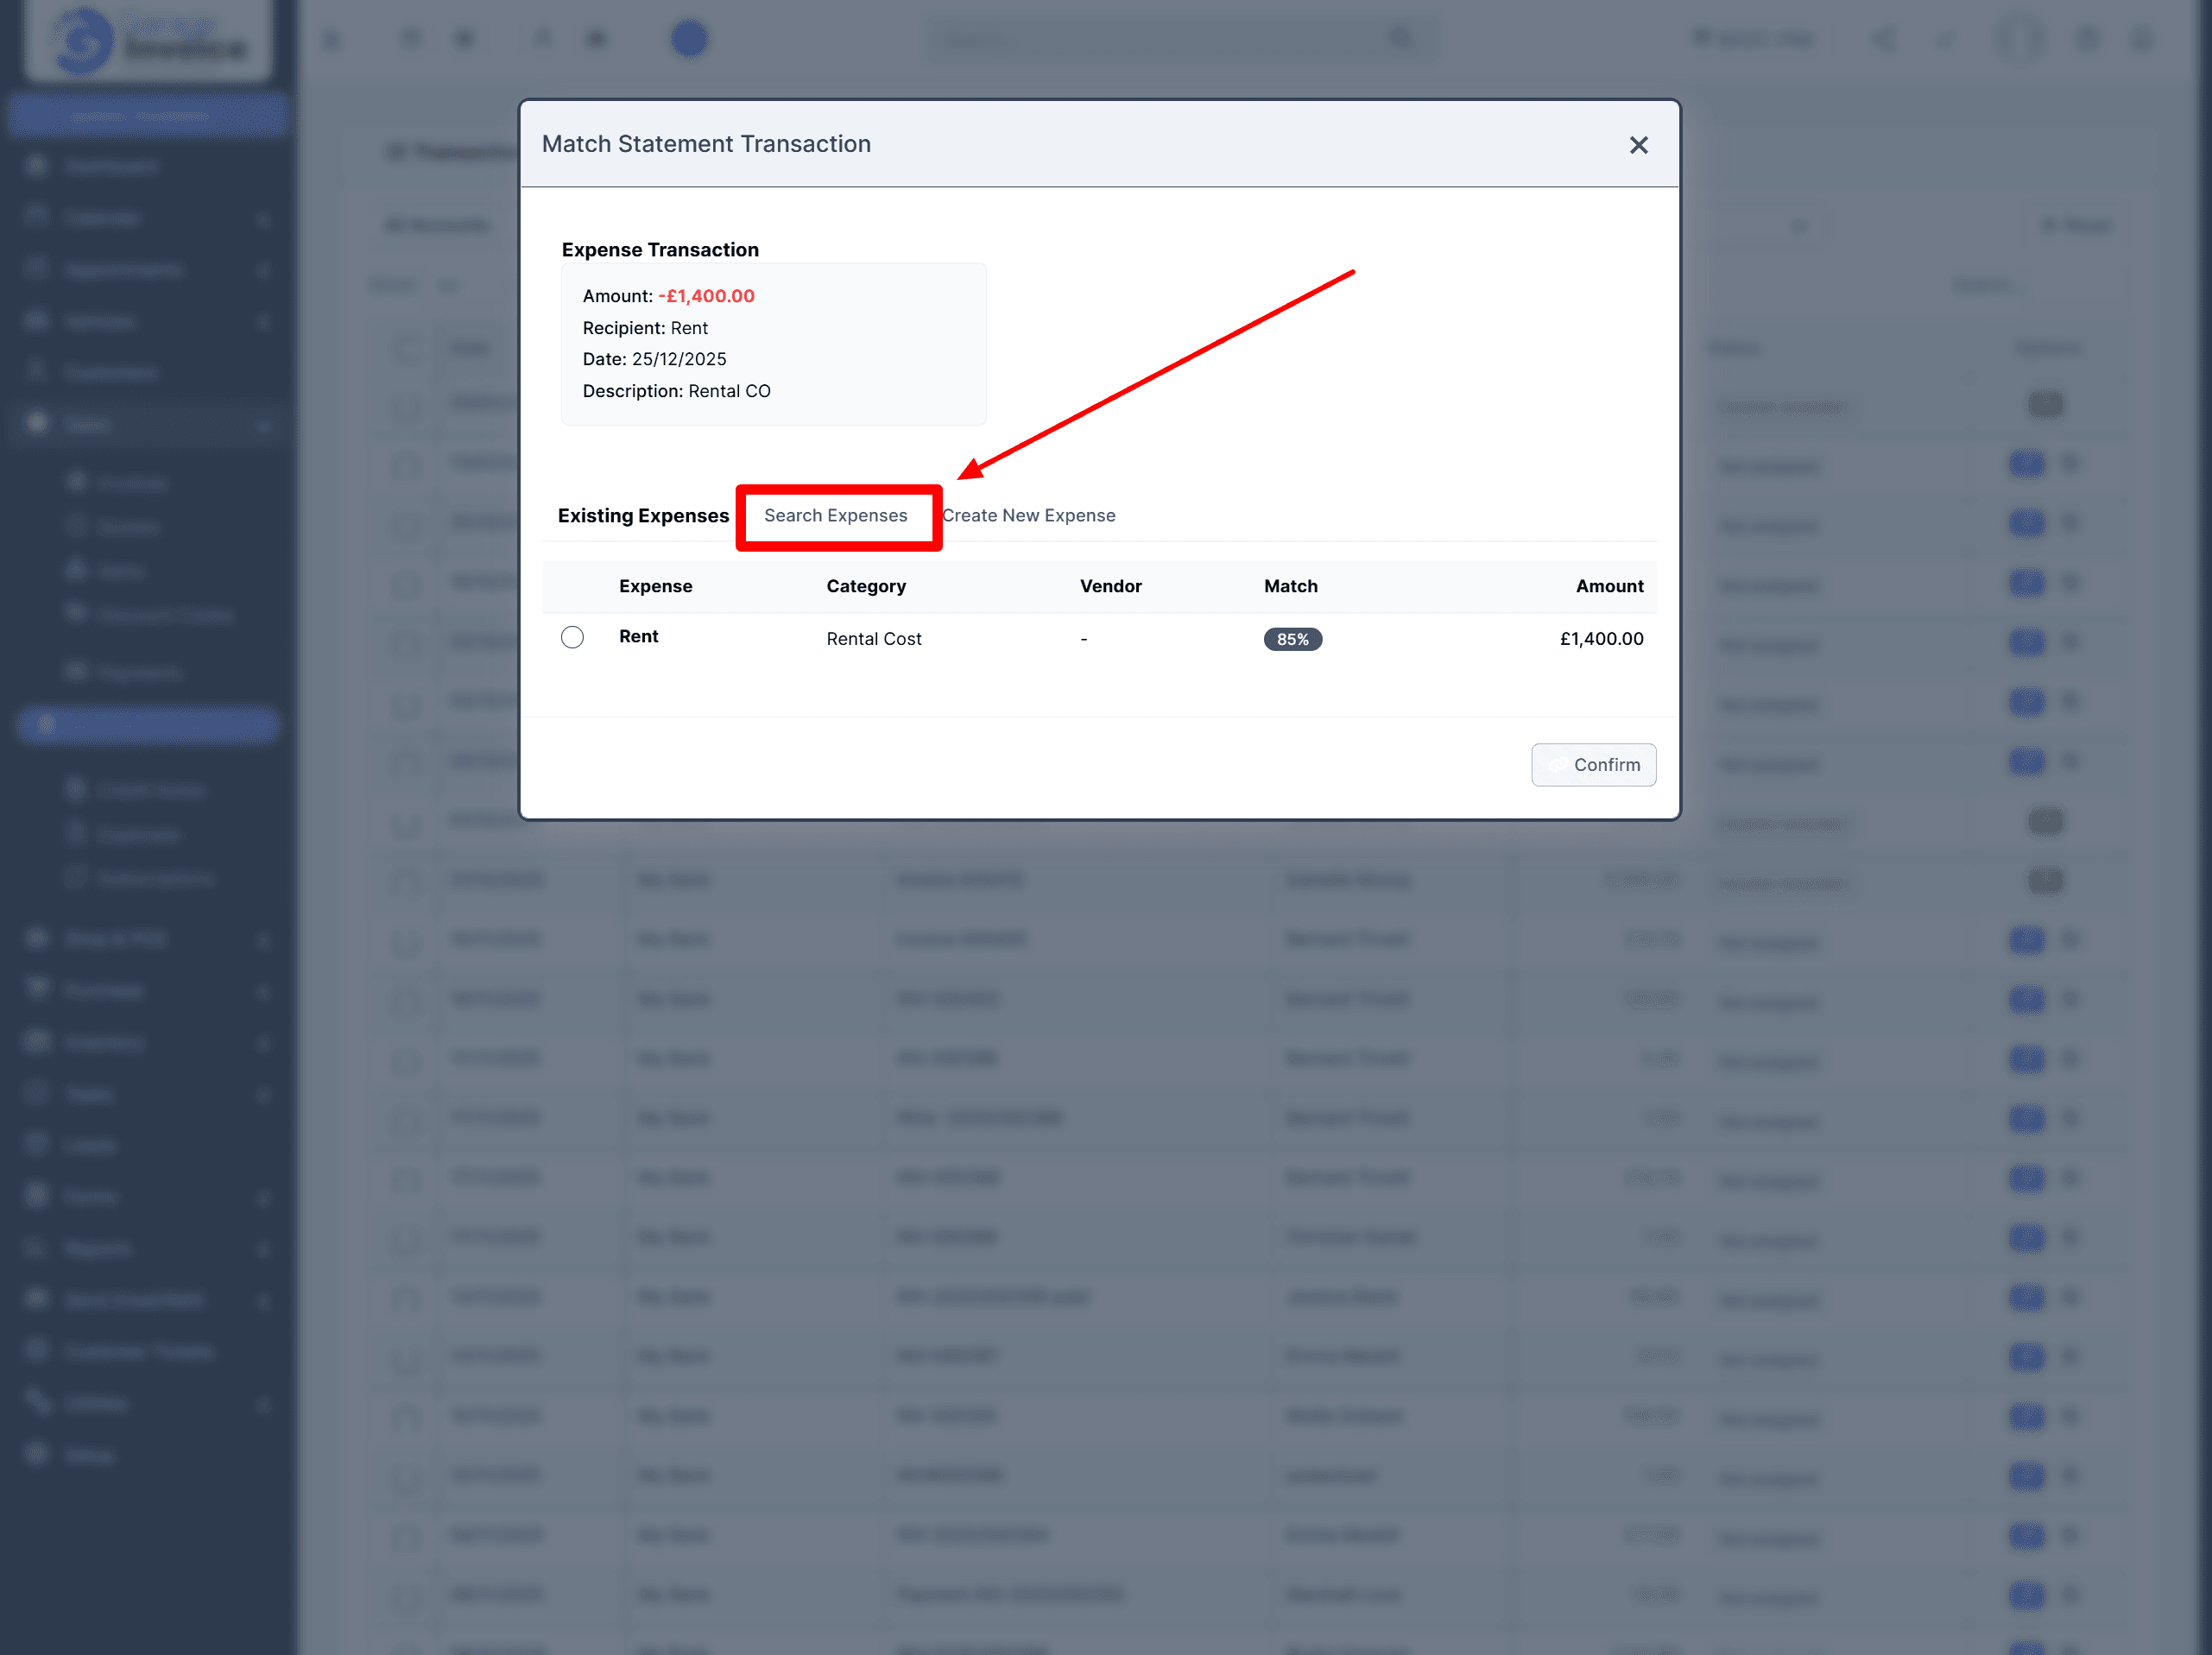Click the bold Rent expense name
The width and height of the screenshot is (2212, 1655).
point(638,636)
